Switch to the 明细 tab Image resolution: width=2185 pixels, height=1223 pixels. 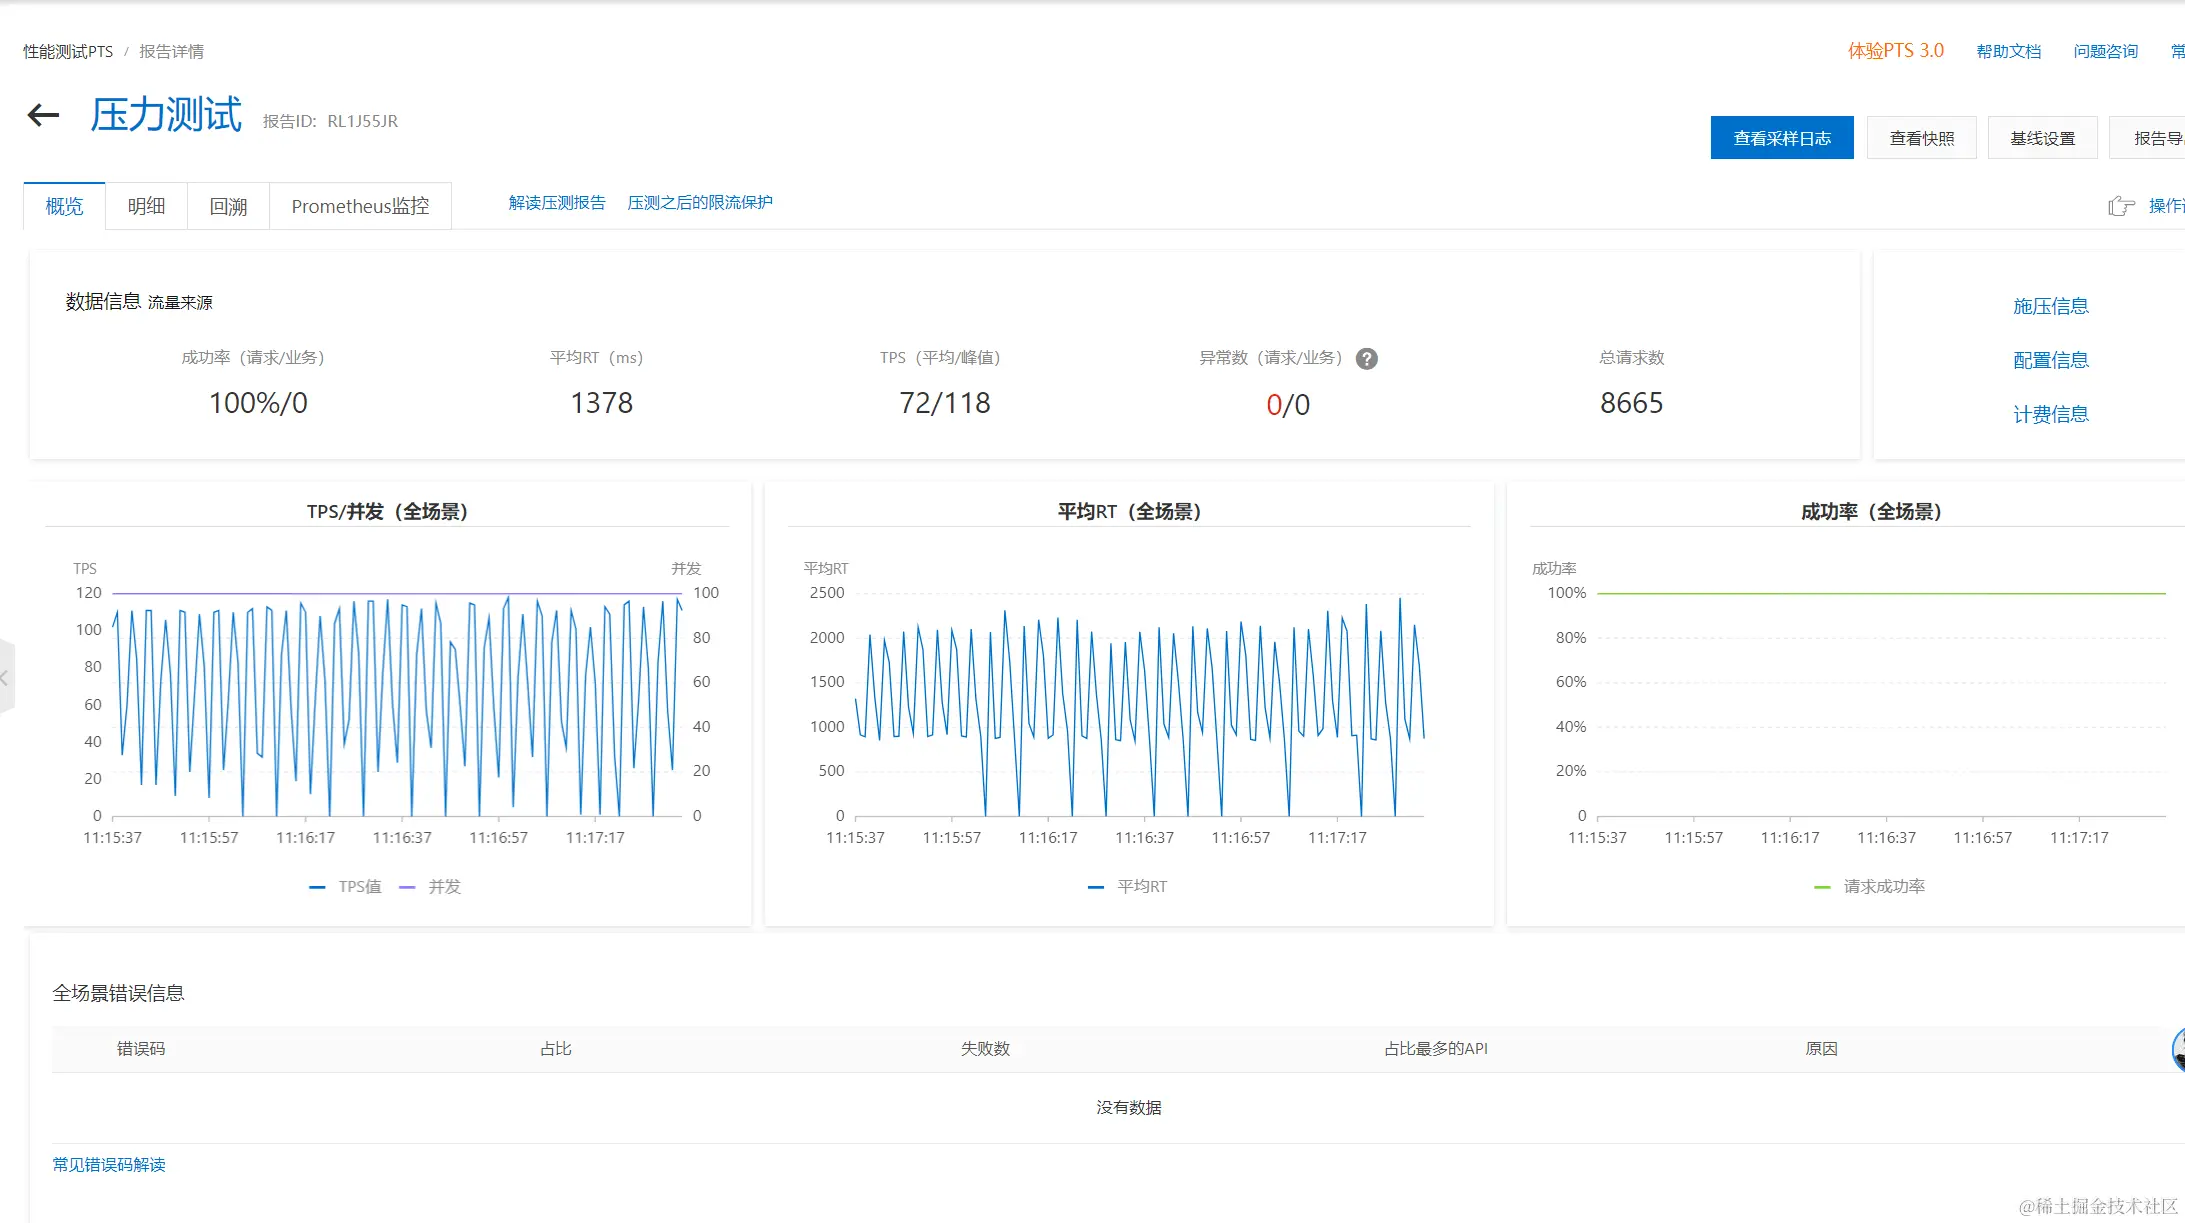(146, 207)
